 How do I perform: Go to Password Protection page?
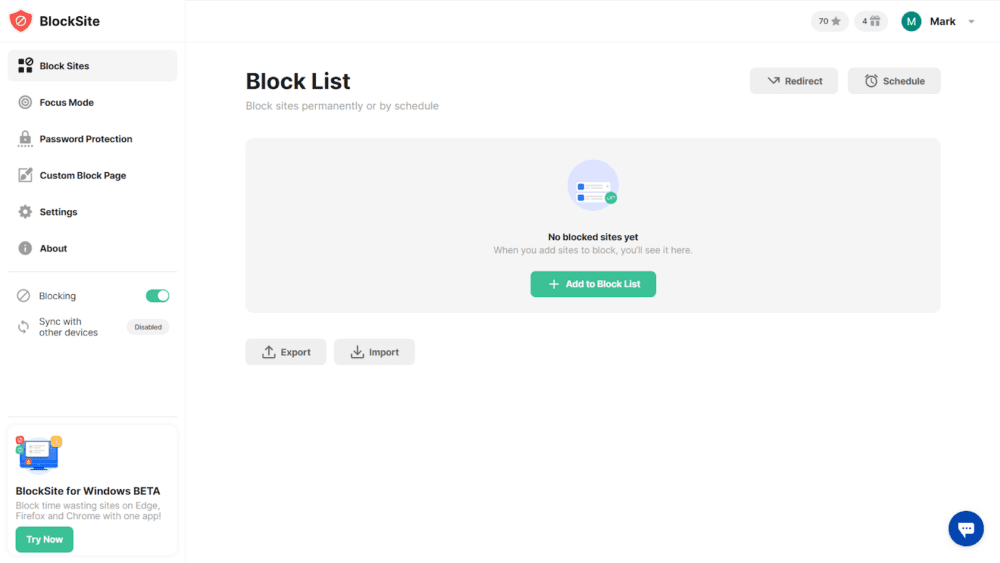(x=92, y=138)
